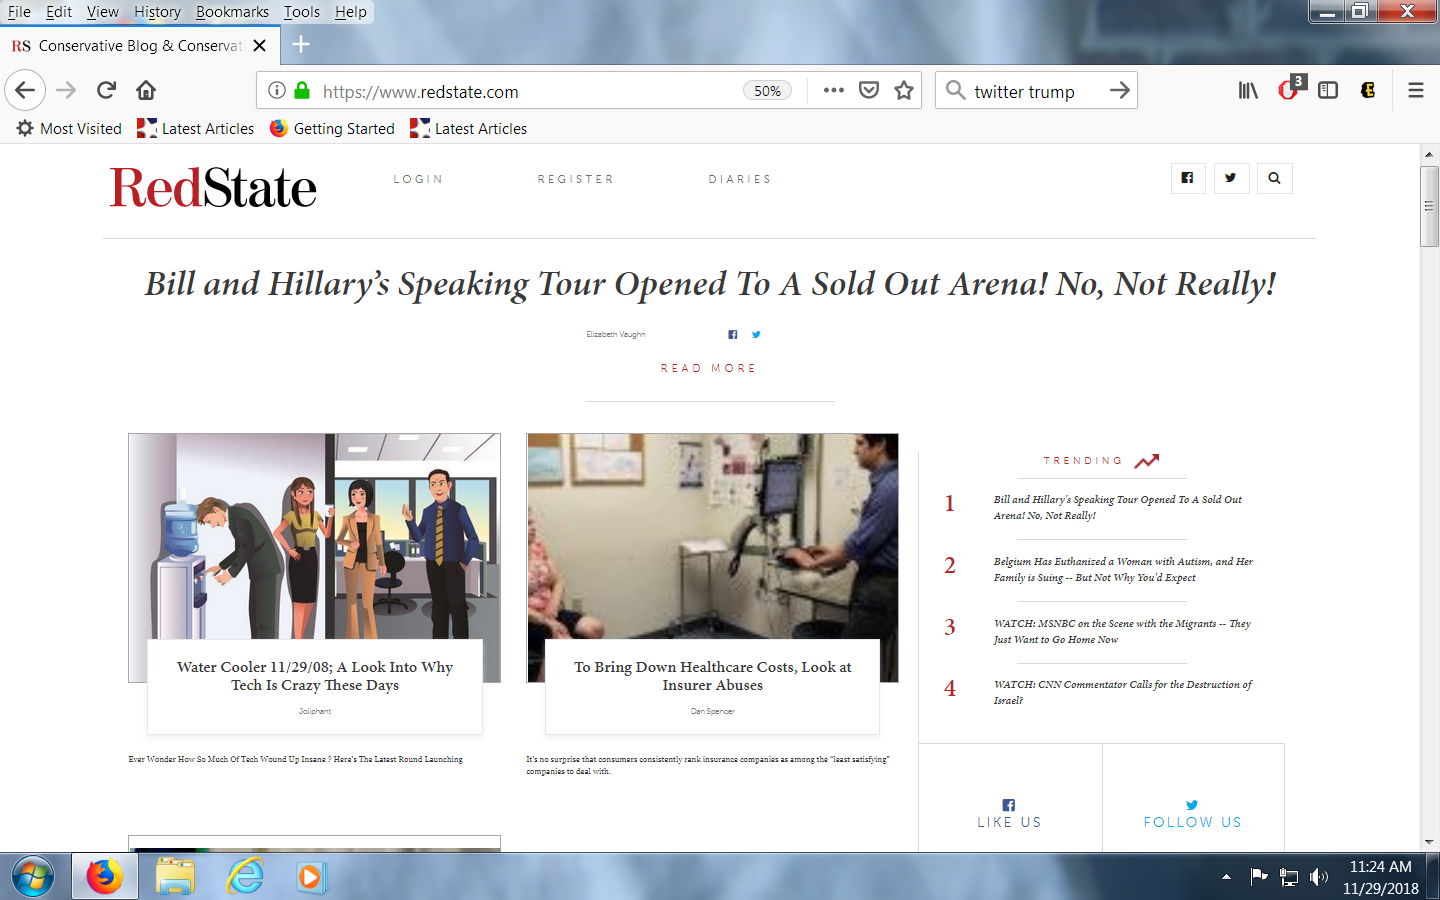
Task: Open the Bill and Hillary headline article
Action: 710,284
